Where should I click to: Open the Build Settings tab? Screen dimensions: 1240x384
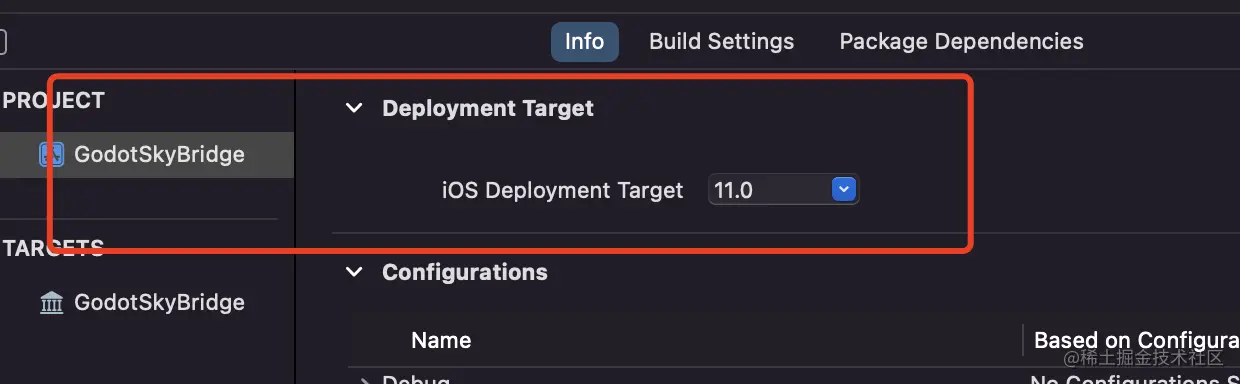(x=722, y=42)
